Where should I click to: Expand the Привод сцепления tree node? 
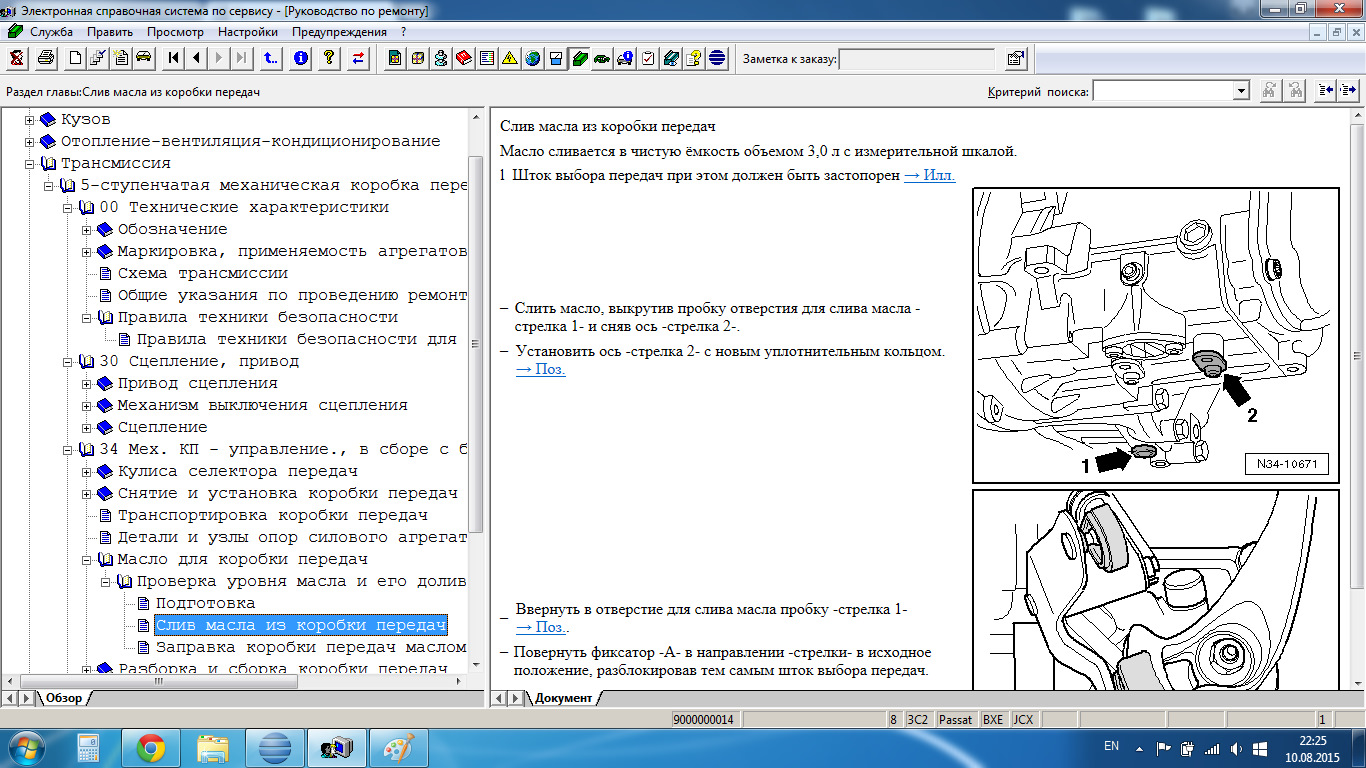click(x=87, y=384)
